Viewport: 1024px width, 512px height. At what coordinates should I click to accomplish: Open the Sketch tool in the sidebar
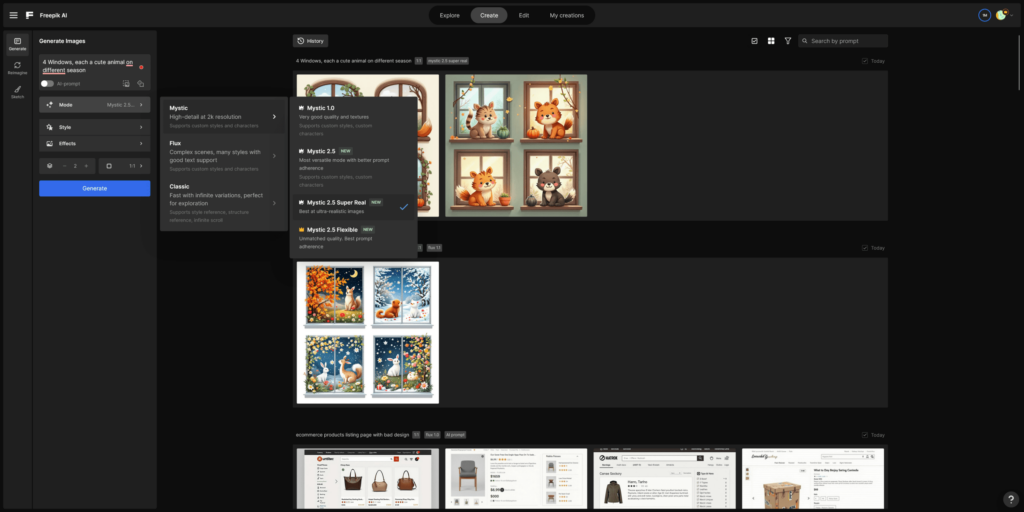17,92
